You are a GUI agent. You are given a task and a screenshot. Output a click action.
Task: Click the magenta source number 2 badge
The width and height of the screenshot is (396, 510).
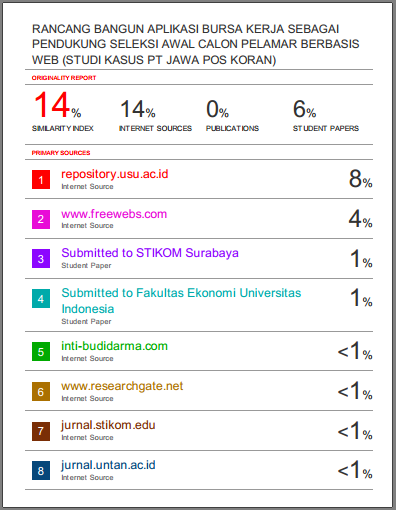[41, 219]
